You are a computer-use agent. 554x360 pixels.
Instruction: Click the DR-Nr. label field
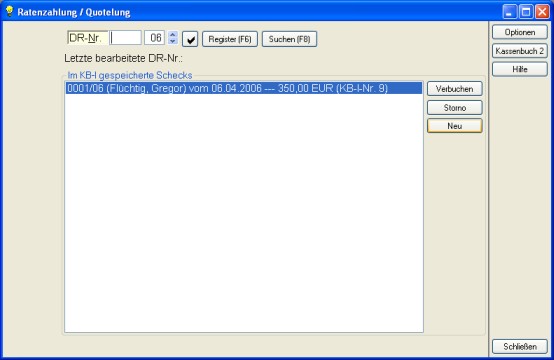(88, 38)
